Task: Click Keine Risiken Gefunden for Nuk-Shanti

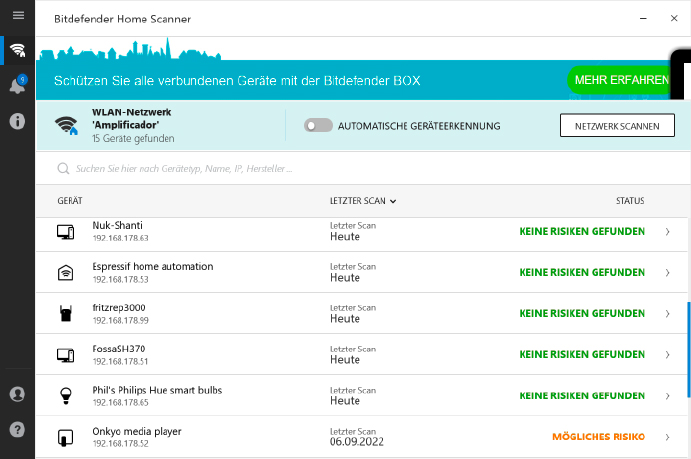Action: 582,232
